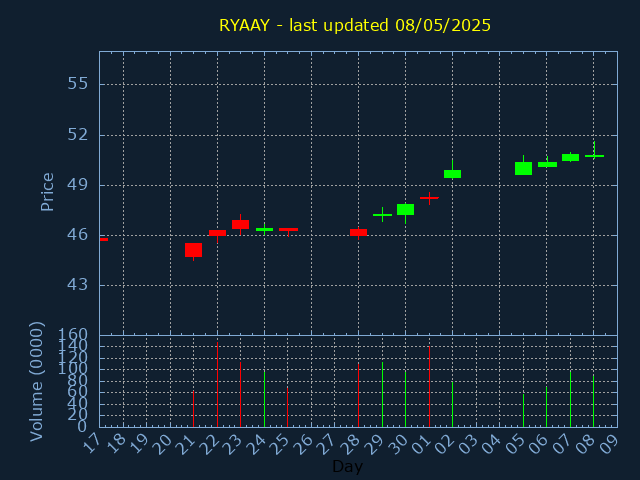Click the green volume bar for day 30
Viewport: 640px width, 480px height.
tap(405, 398)
